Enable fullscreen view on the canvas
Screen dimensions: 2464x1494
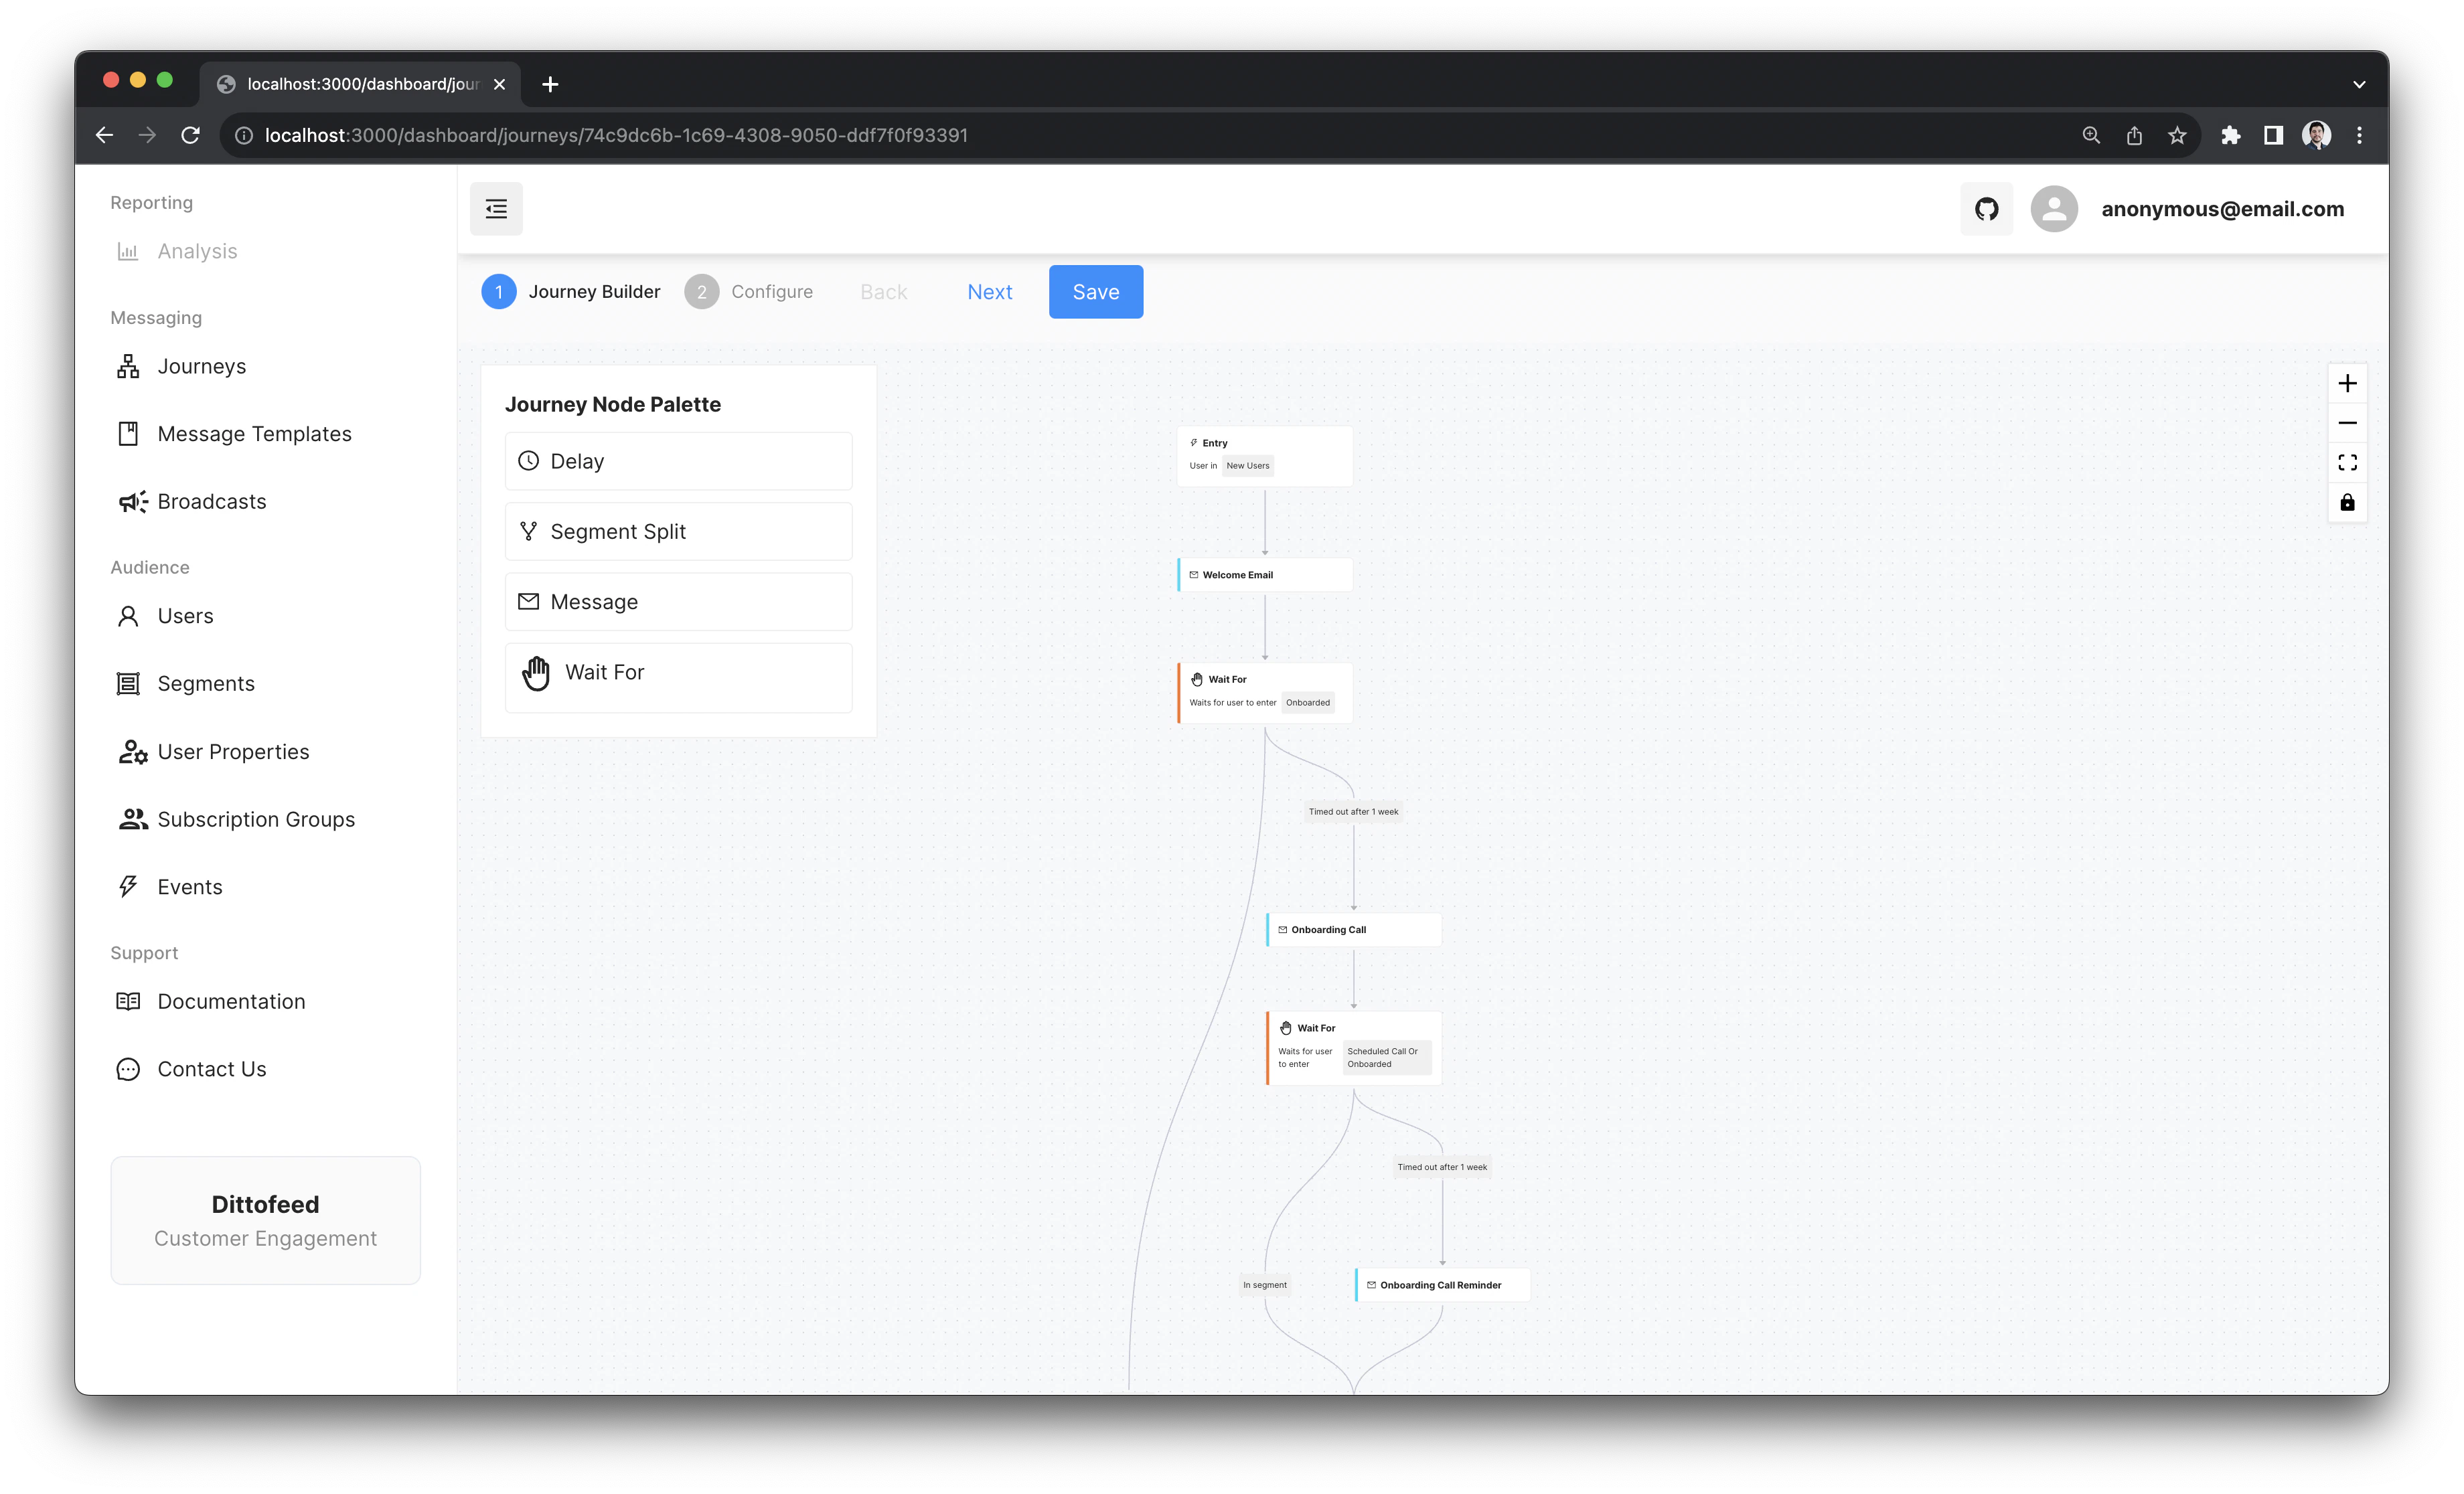click(x=2348, y=462)
